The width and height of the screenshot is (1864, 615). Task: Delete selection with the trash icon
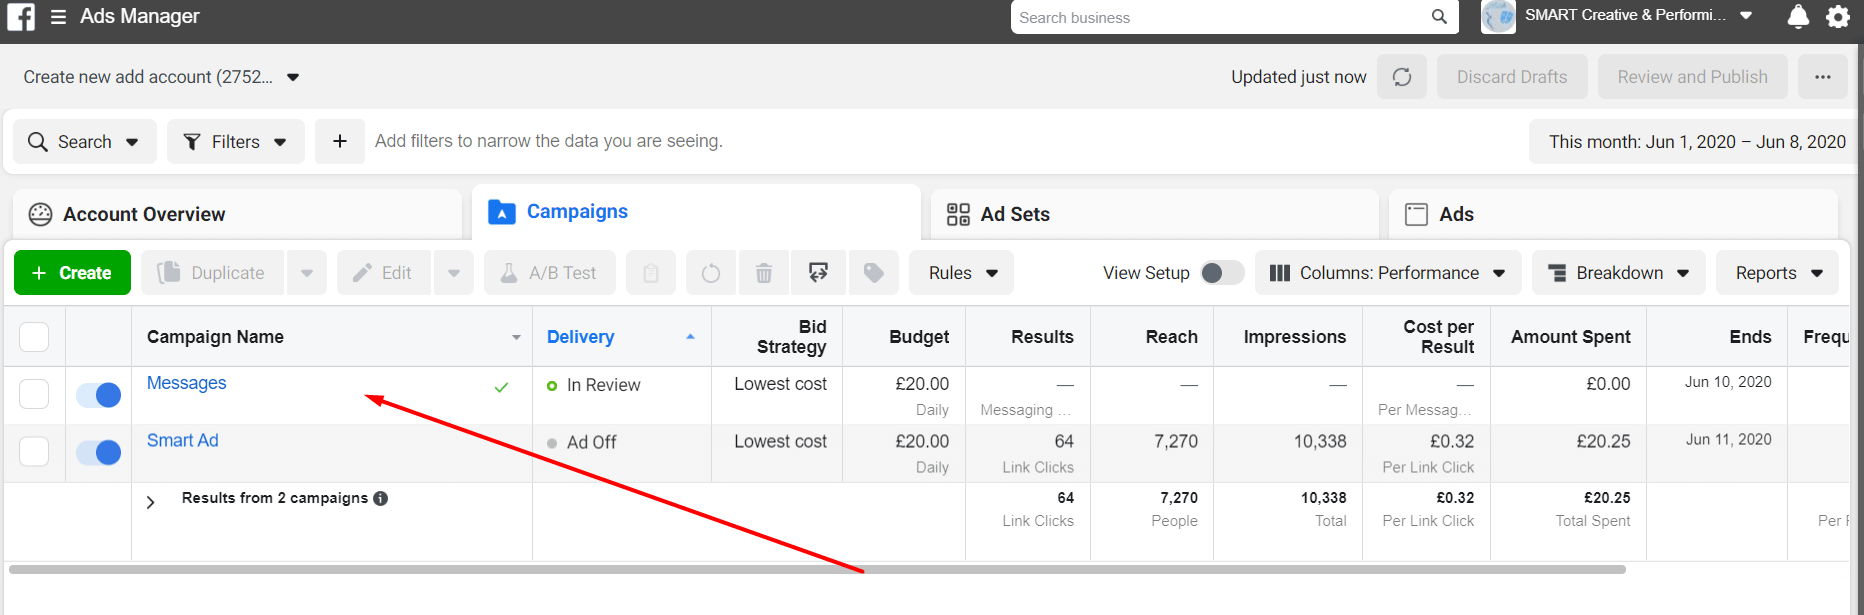click(764, 273)
